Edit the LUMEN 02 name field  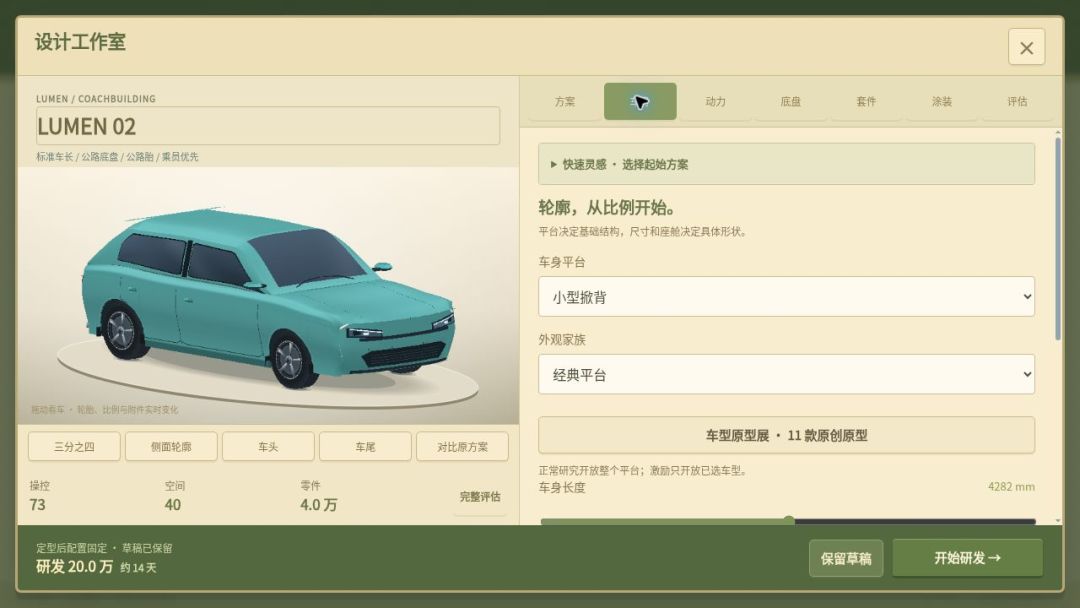(268, 126)
